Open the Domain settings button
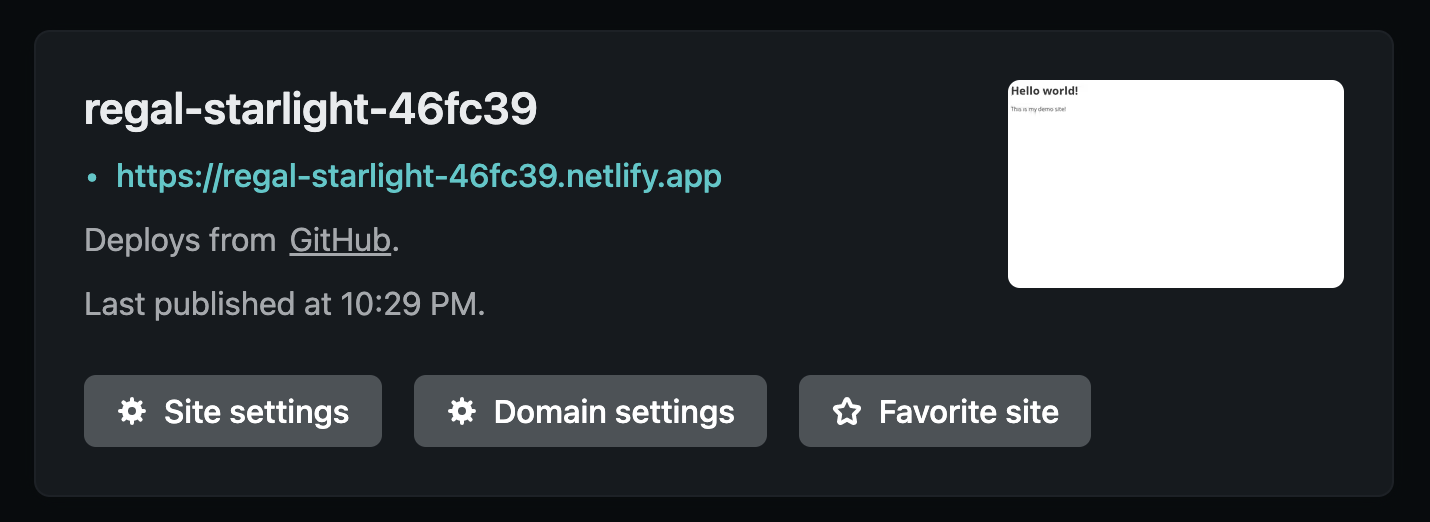1430x522 pixels. (x=590, y=411)
